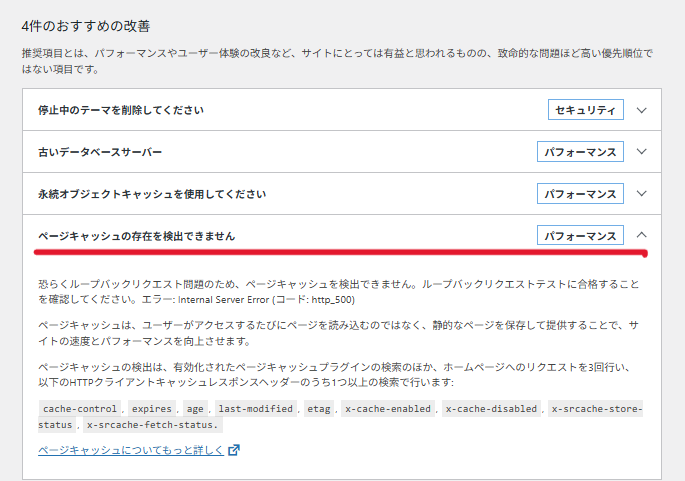Click ページキャッシュの存在を検出できません title
The image size is (685, 481).
coord(137,236)
